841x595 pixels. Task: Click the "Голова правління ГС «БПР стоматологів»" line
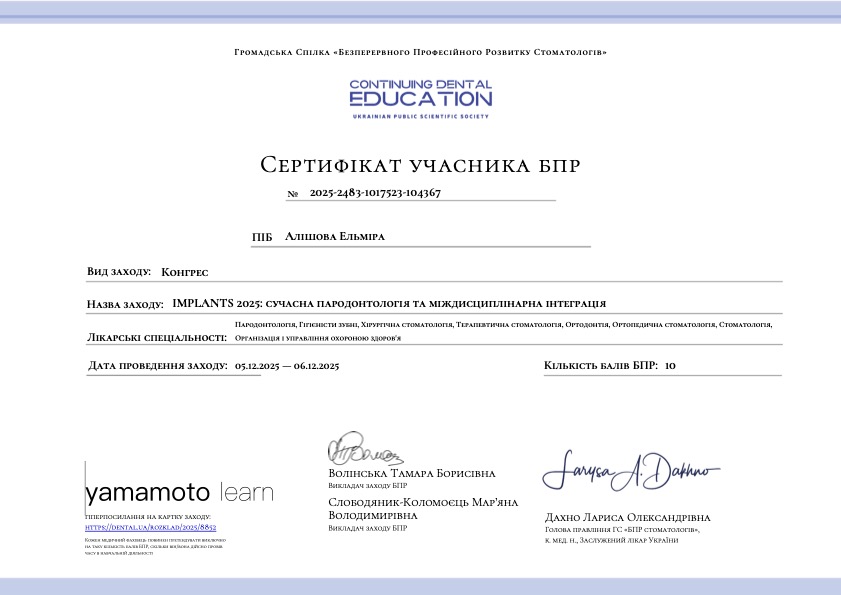[622, 530]
